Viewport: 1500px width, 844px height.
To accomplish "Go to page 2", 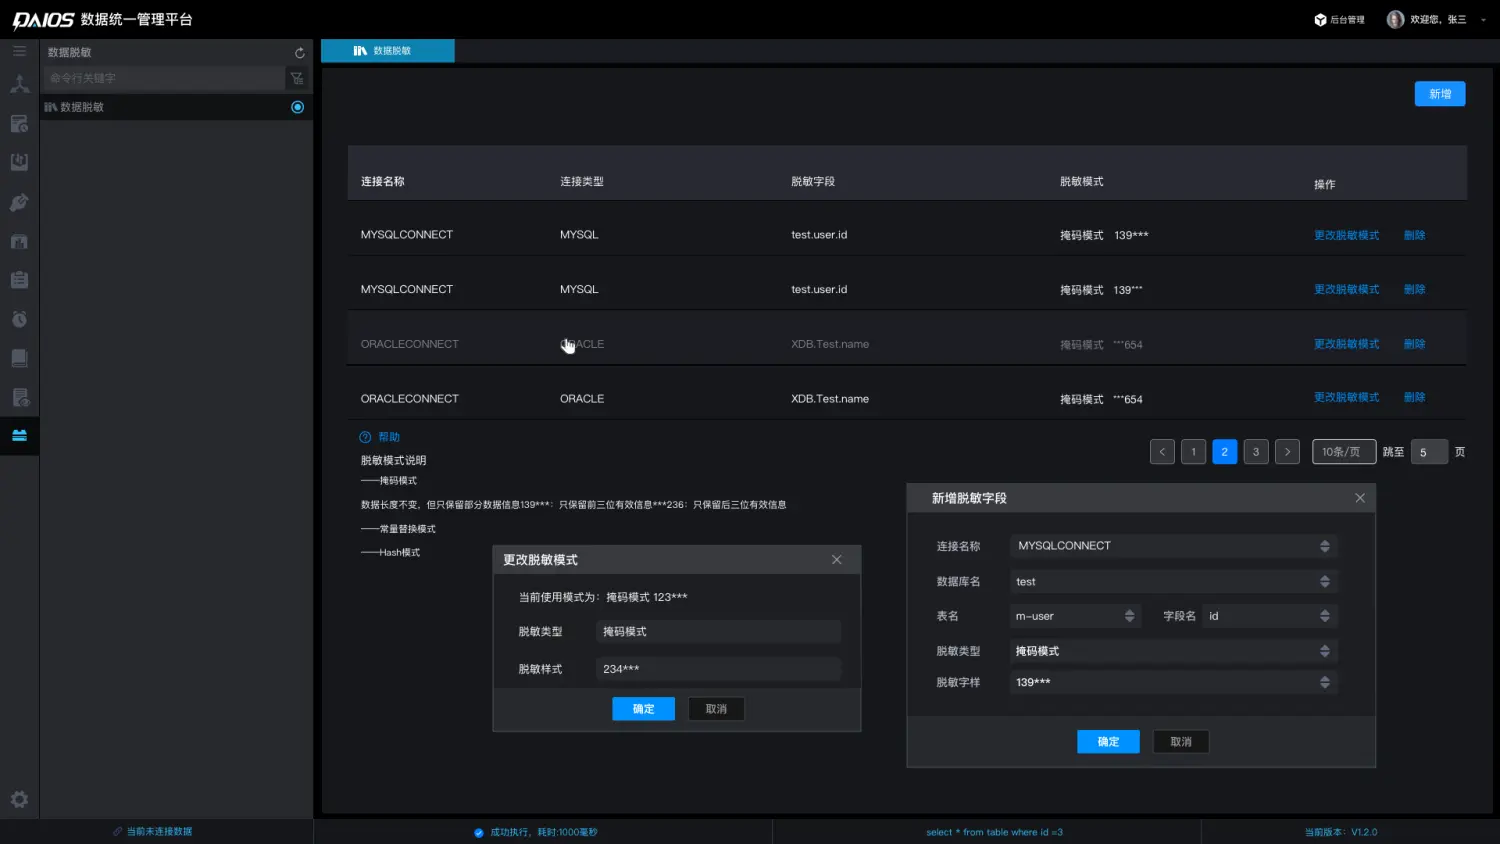I will click(x=1224, y=452).
